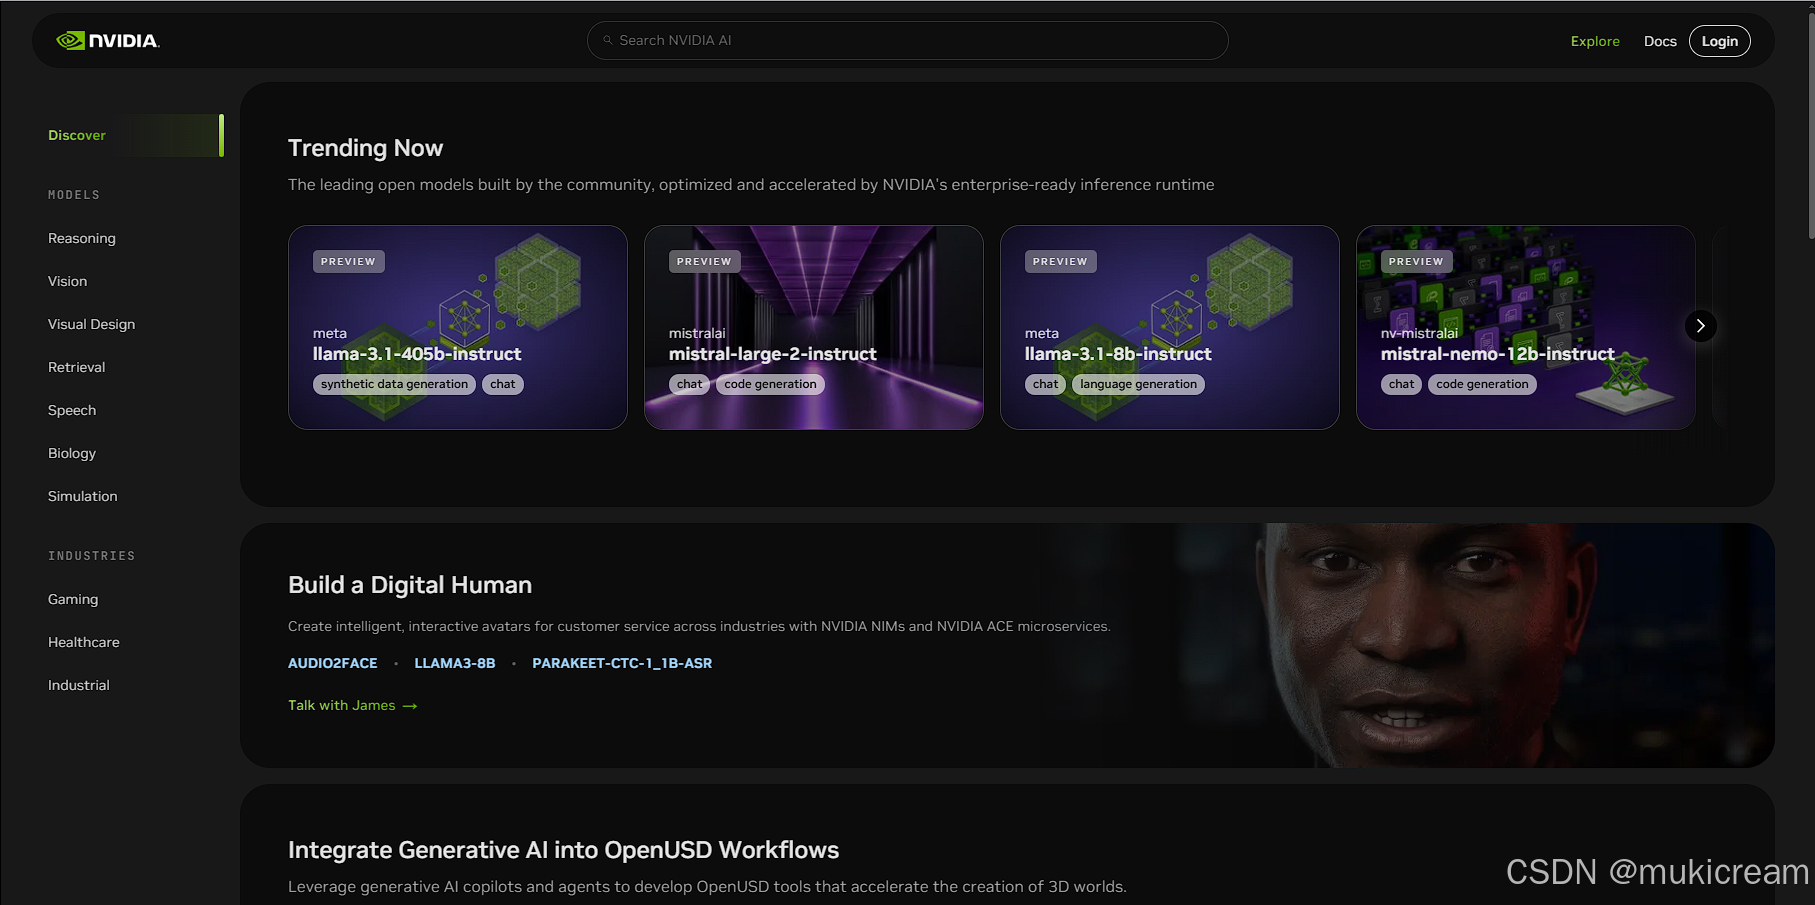Open the Retrieval models category
Screen dimensions: 1815x905
76,367
